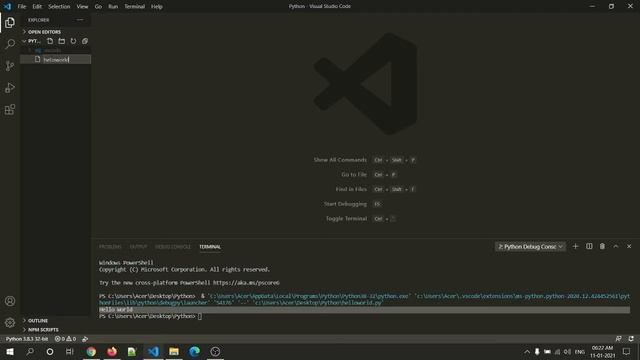Click the ENG language indicator
This screenshot has width=640, height=360.
tap(580, 352)
